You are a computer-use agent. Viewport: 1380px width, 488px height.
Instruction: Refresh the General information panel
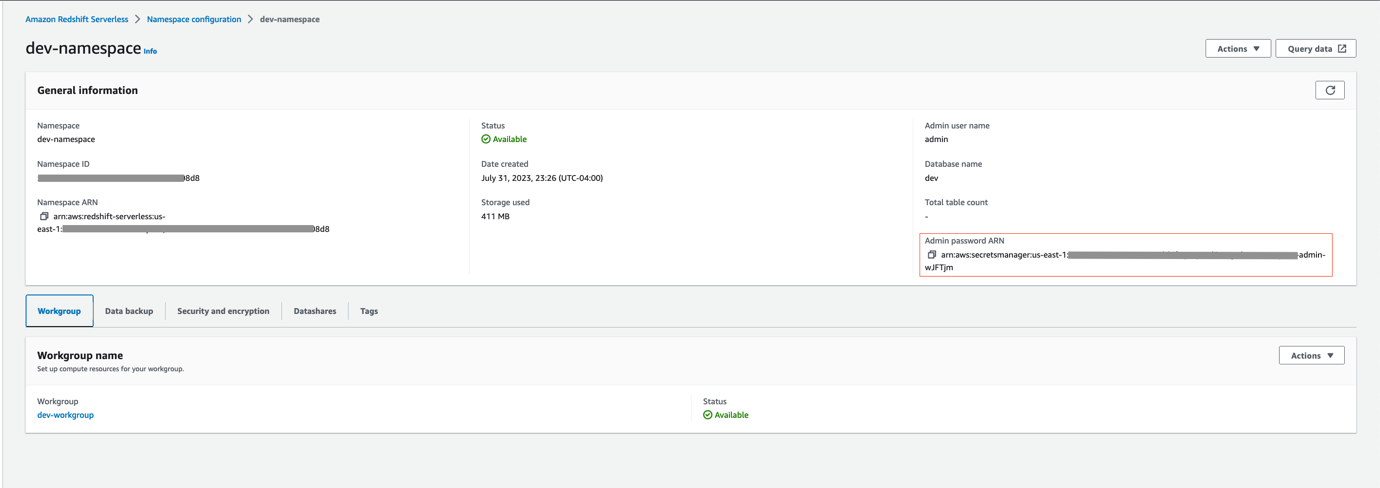tap(1330, 90)
